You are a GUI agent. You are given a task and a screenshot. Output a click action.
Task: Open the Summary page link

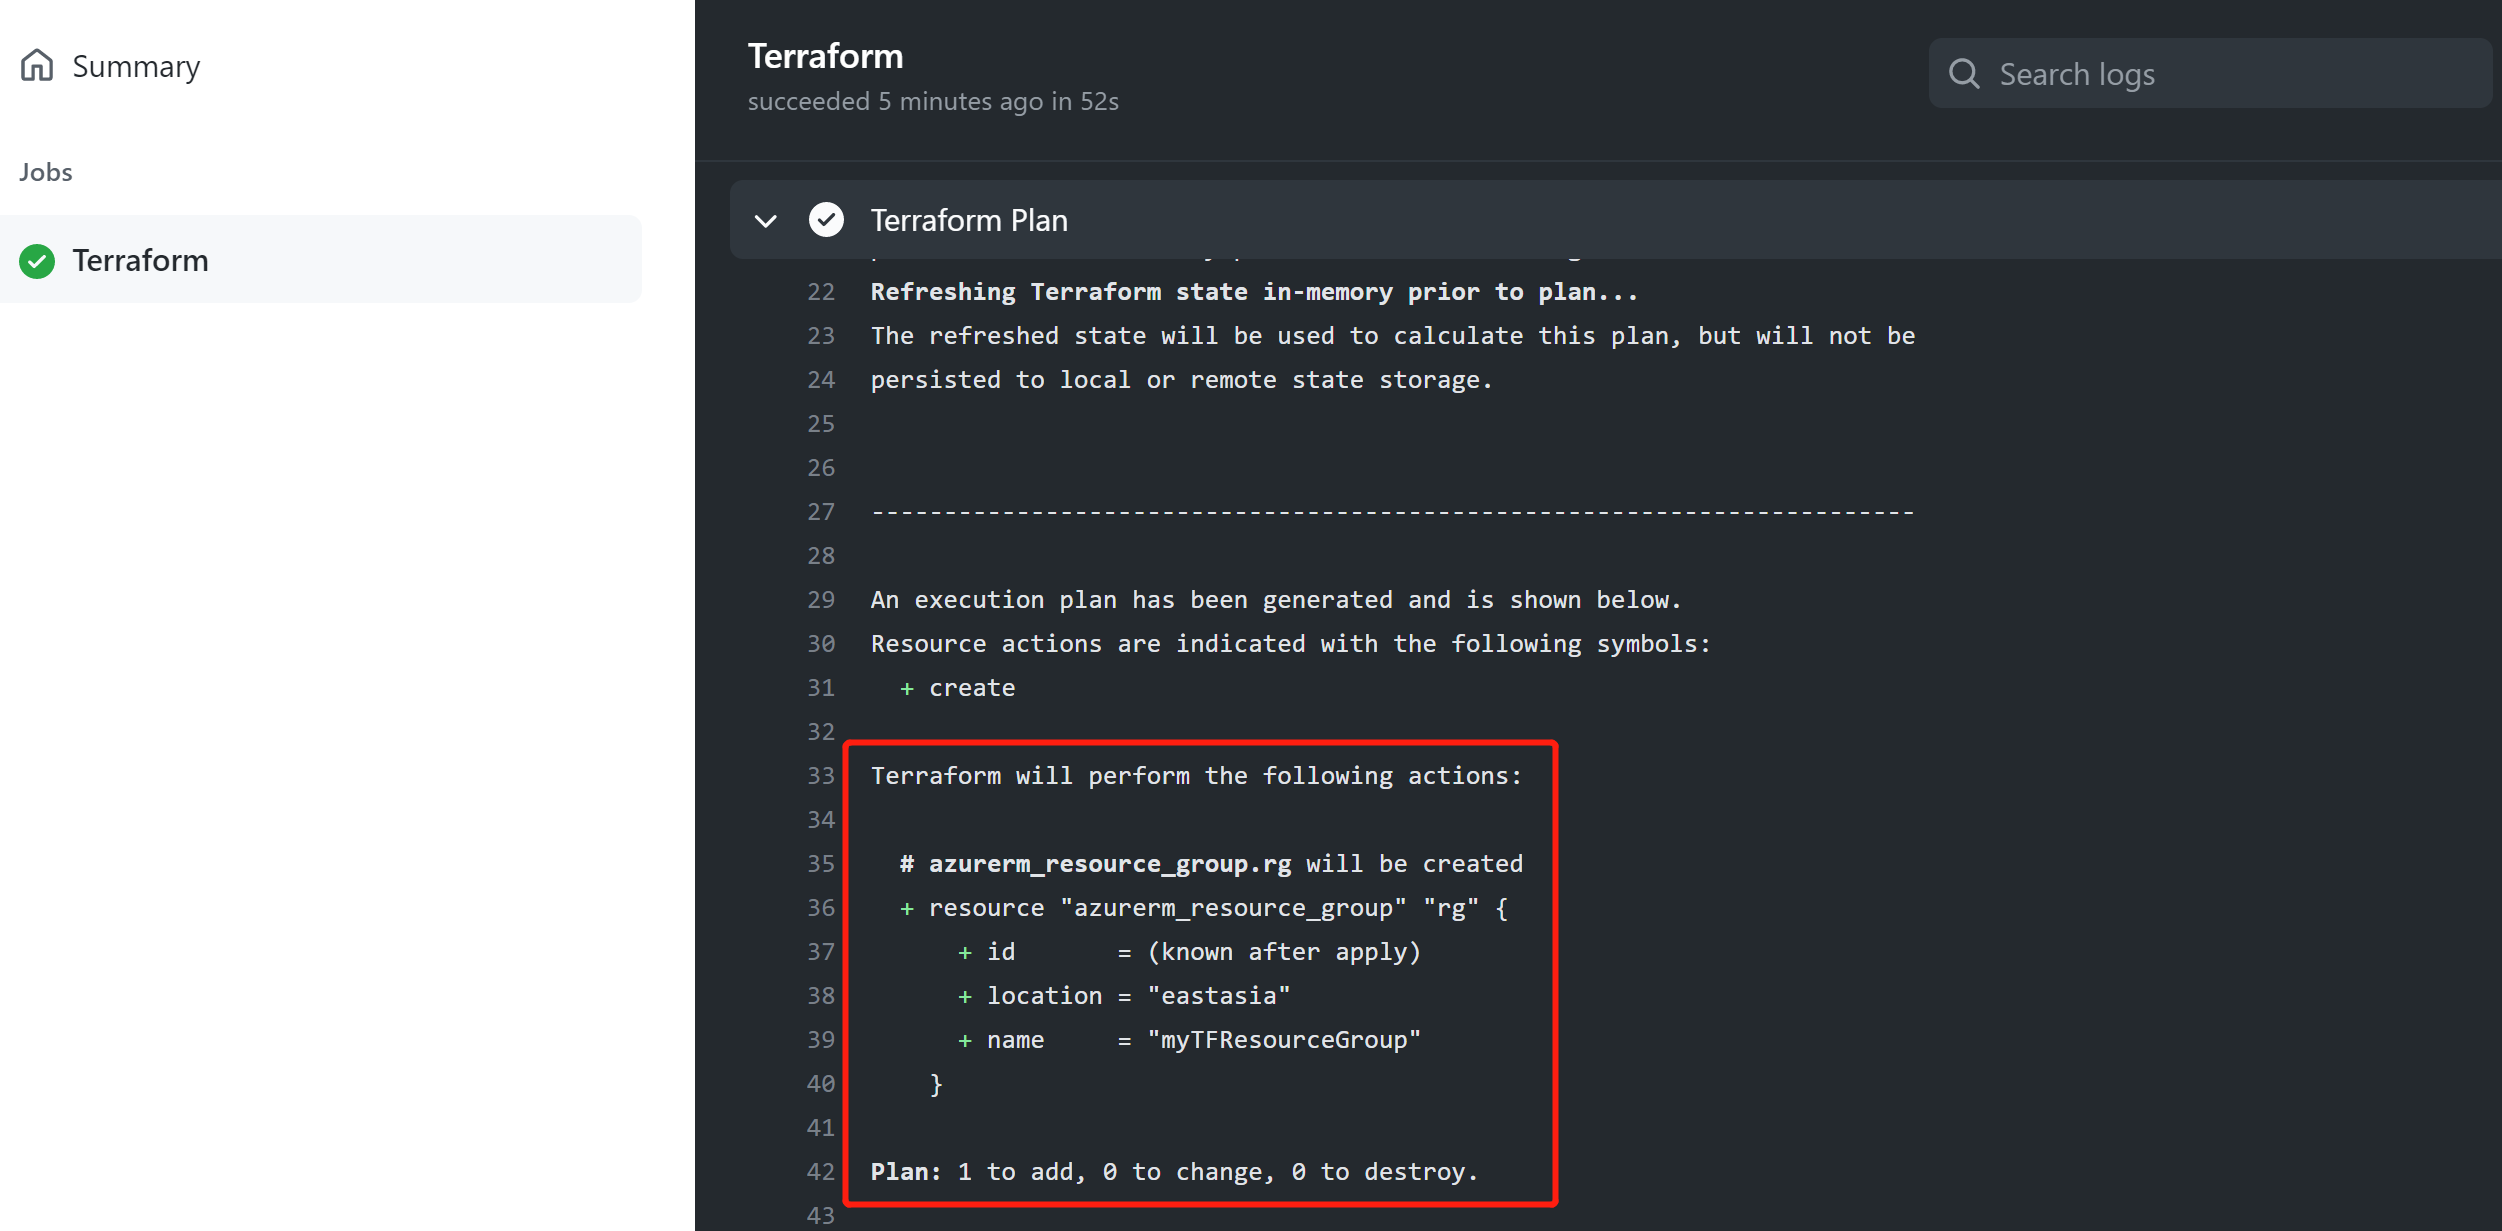(x=136, y=66)
